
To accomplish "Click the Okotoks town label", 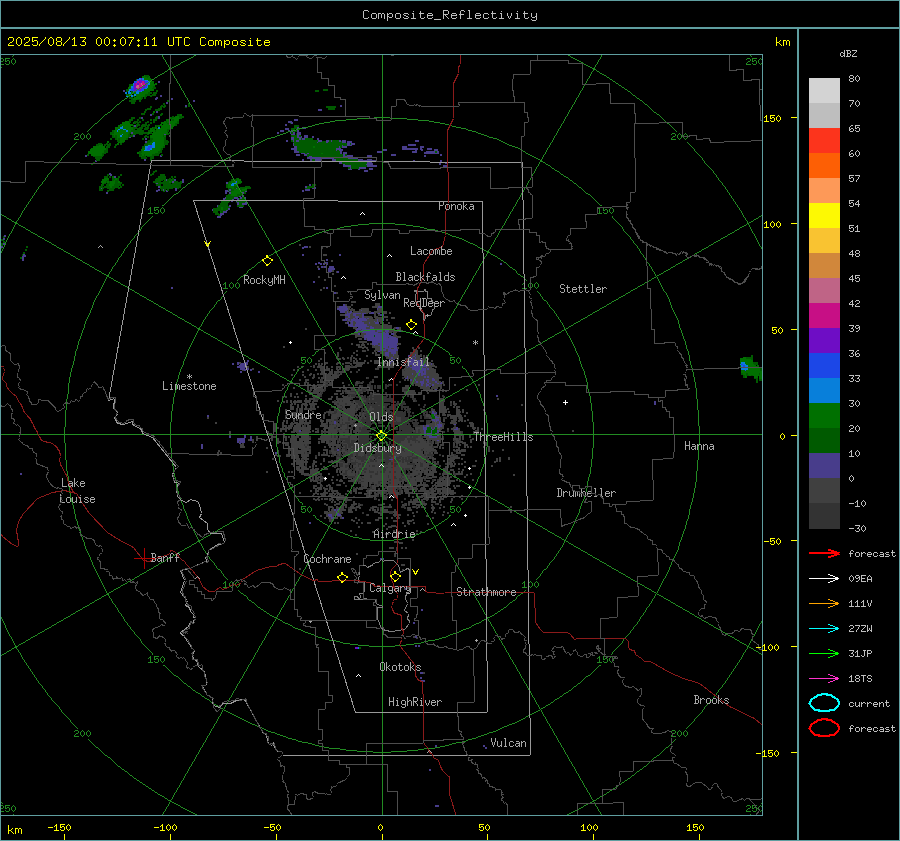I will click(400, 666).
